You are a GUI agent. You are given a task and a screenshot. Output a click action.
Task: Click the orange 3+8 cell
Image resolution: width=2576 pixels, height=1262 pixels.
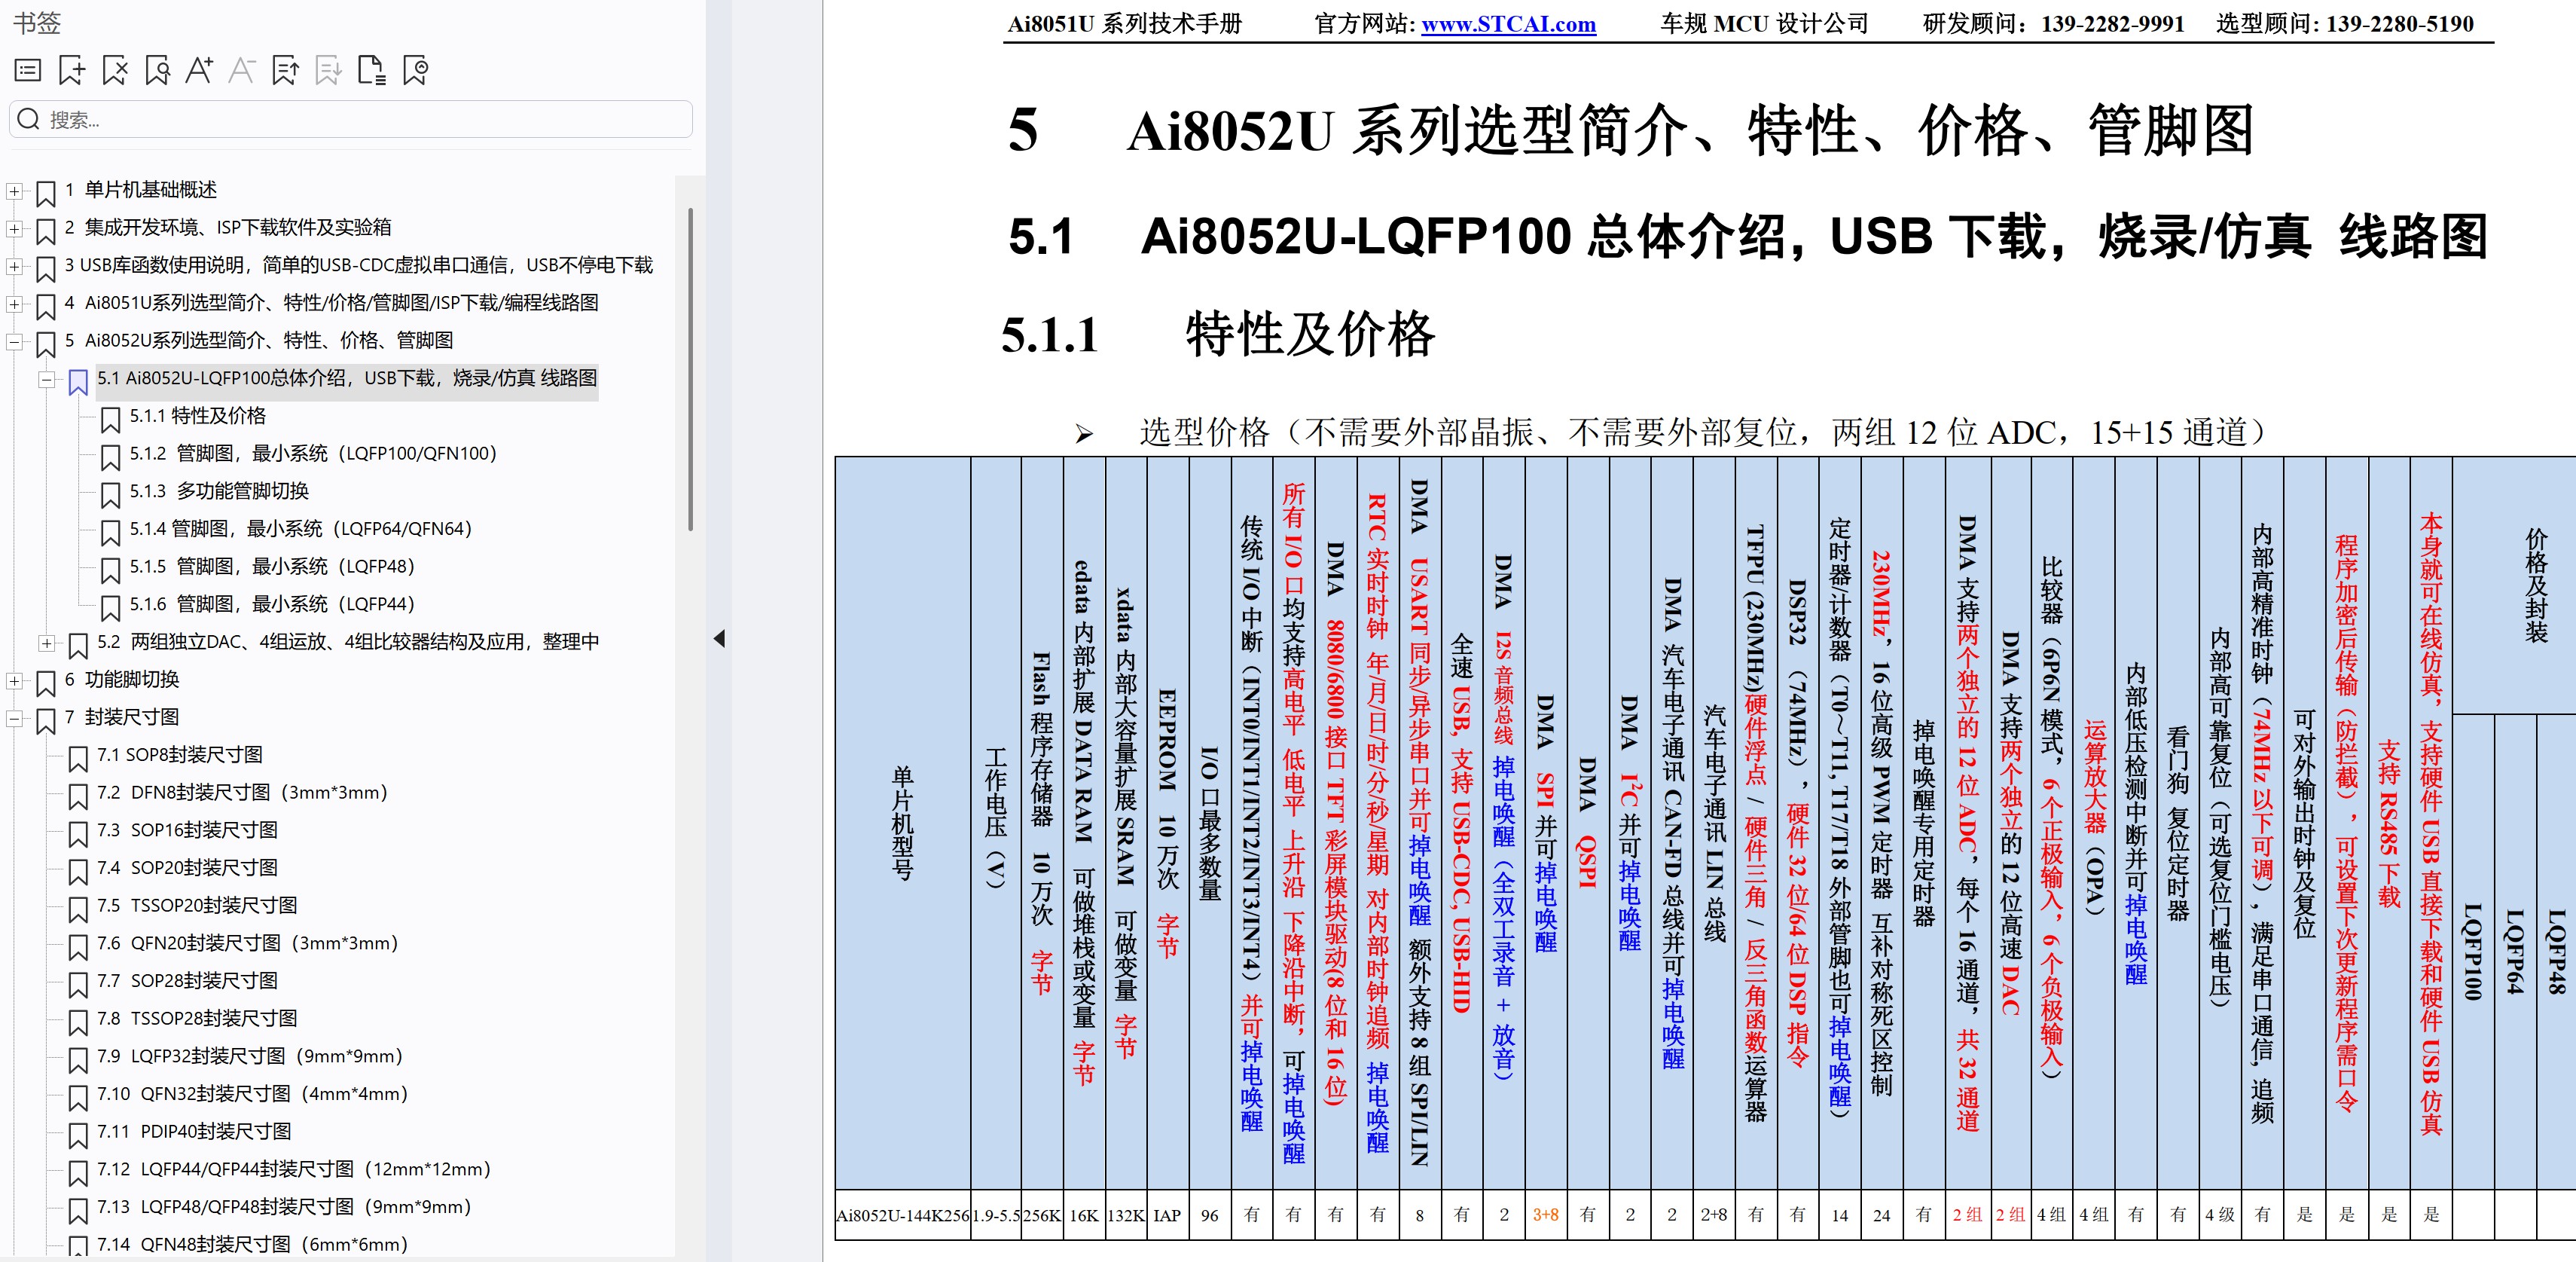coord(1546,1215)
